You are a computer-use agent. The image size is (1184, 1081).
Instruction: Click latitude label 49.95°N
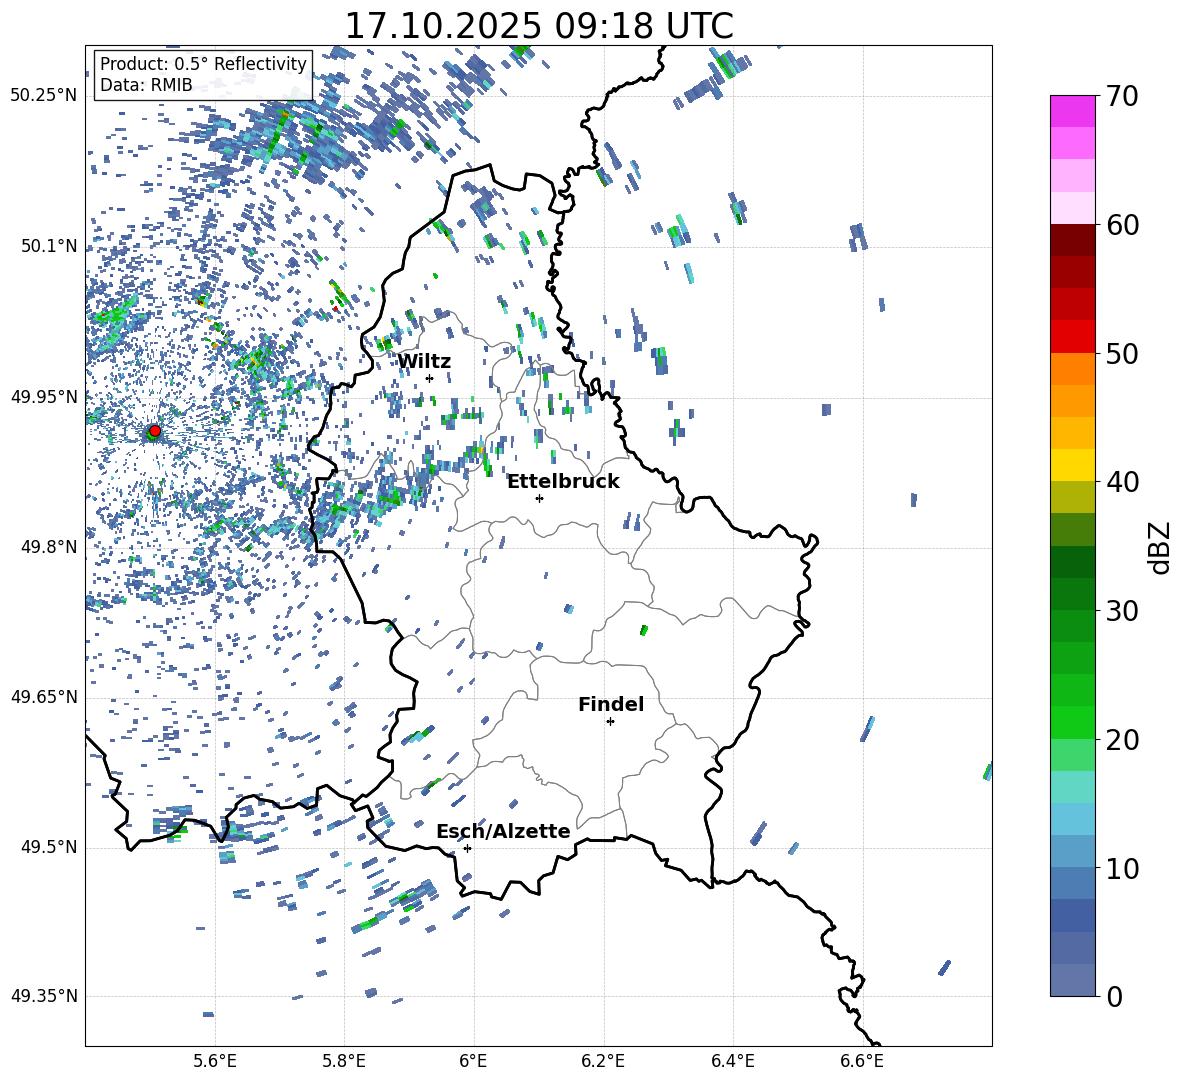(x=44, y=397)
